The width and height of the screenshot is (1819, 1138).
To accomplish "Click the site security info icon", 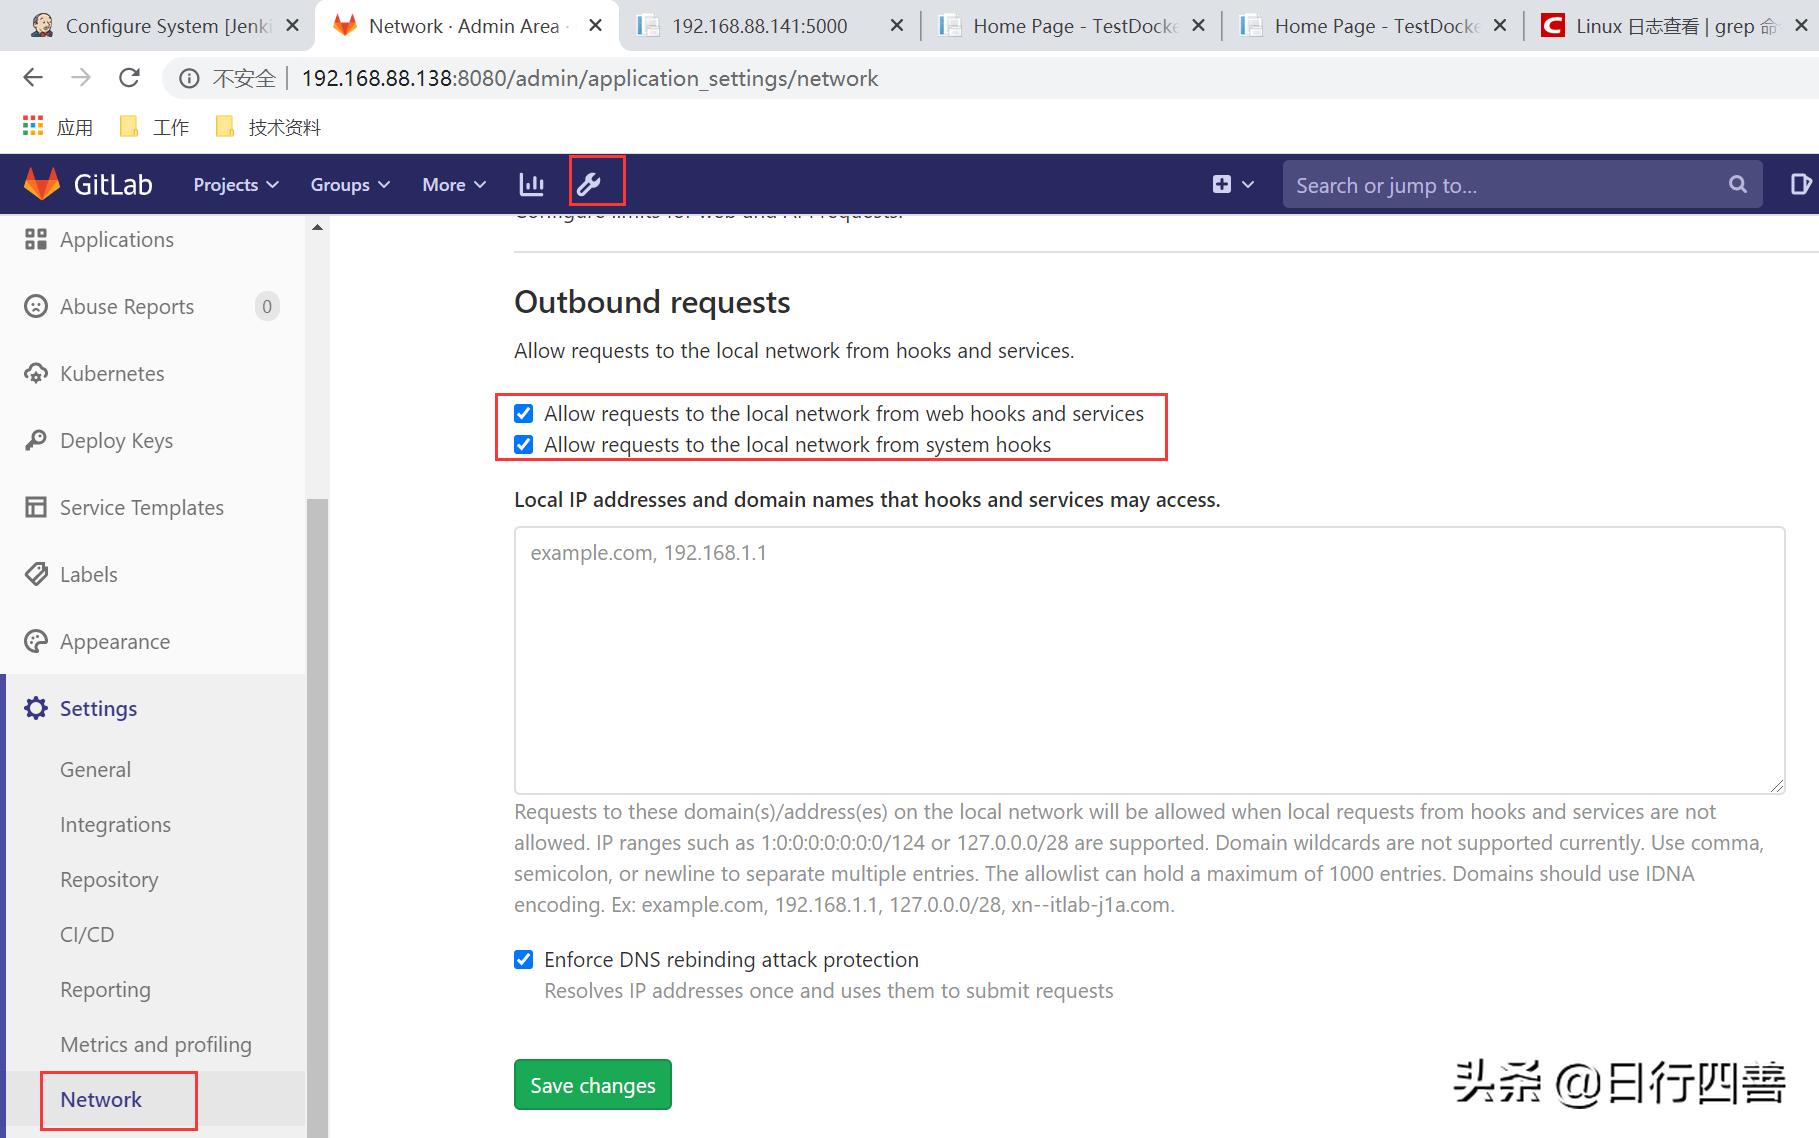I will click(x=189, y=78).
